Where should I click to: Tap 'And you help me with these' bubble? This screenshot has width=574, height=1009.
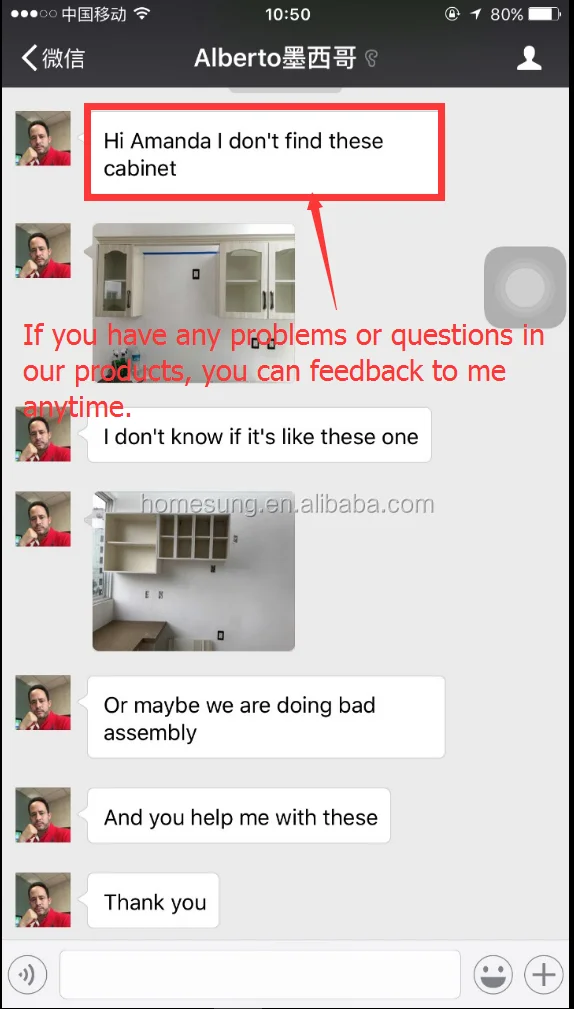[x=239, y=815]
